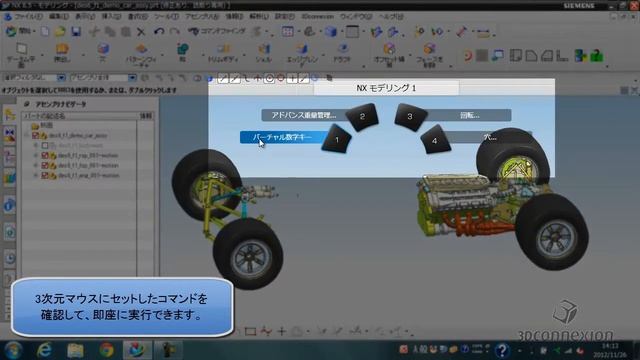The image size is (640, 360).
Task: Open the 3Dconnexion menu
Action: point(318,17)
